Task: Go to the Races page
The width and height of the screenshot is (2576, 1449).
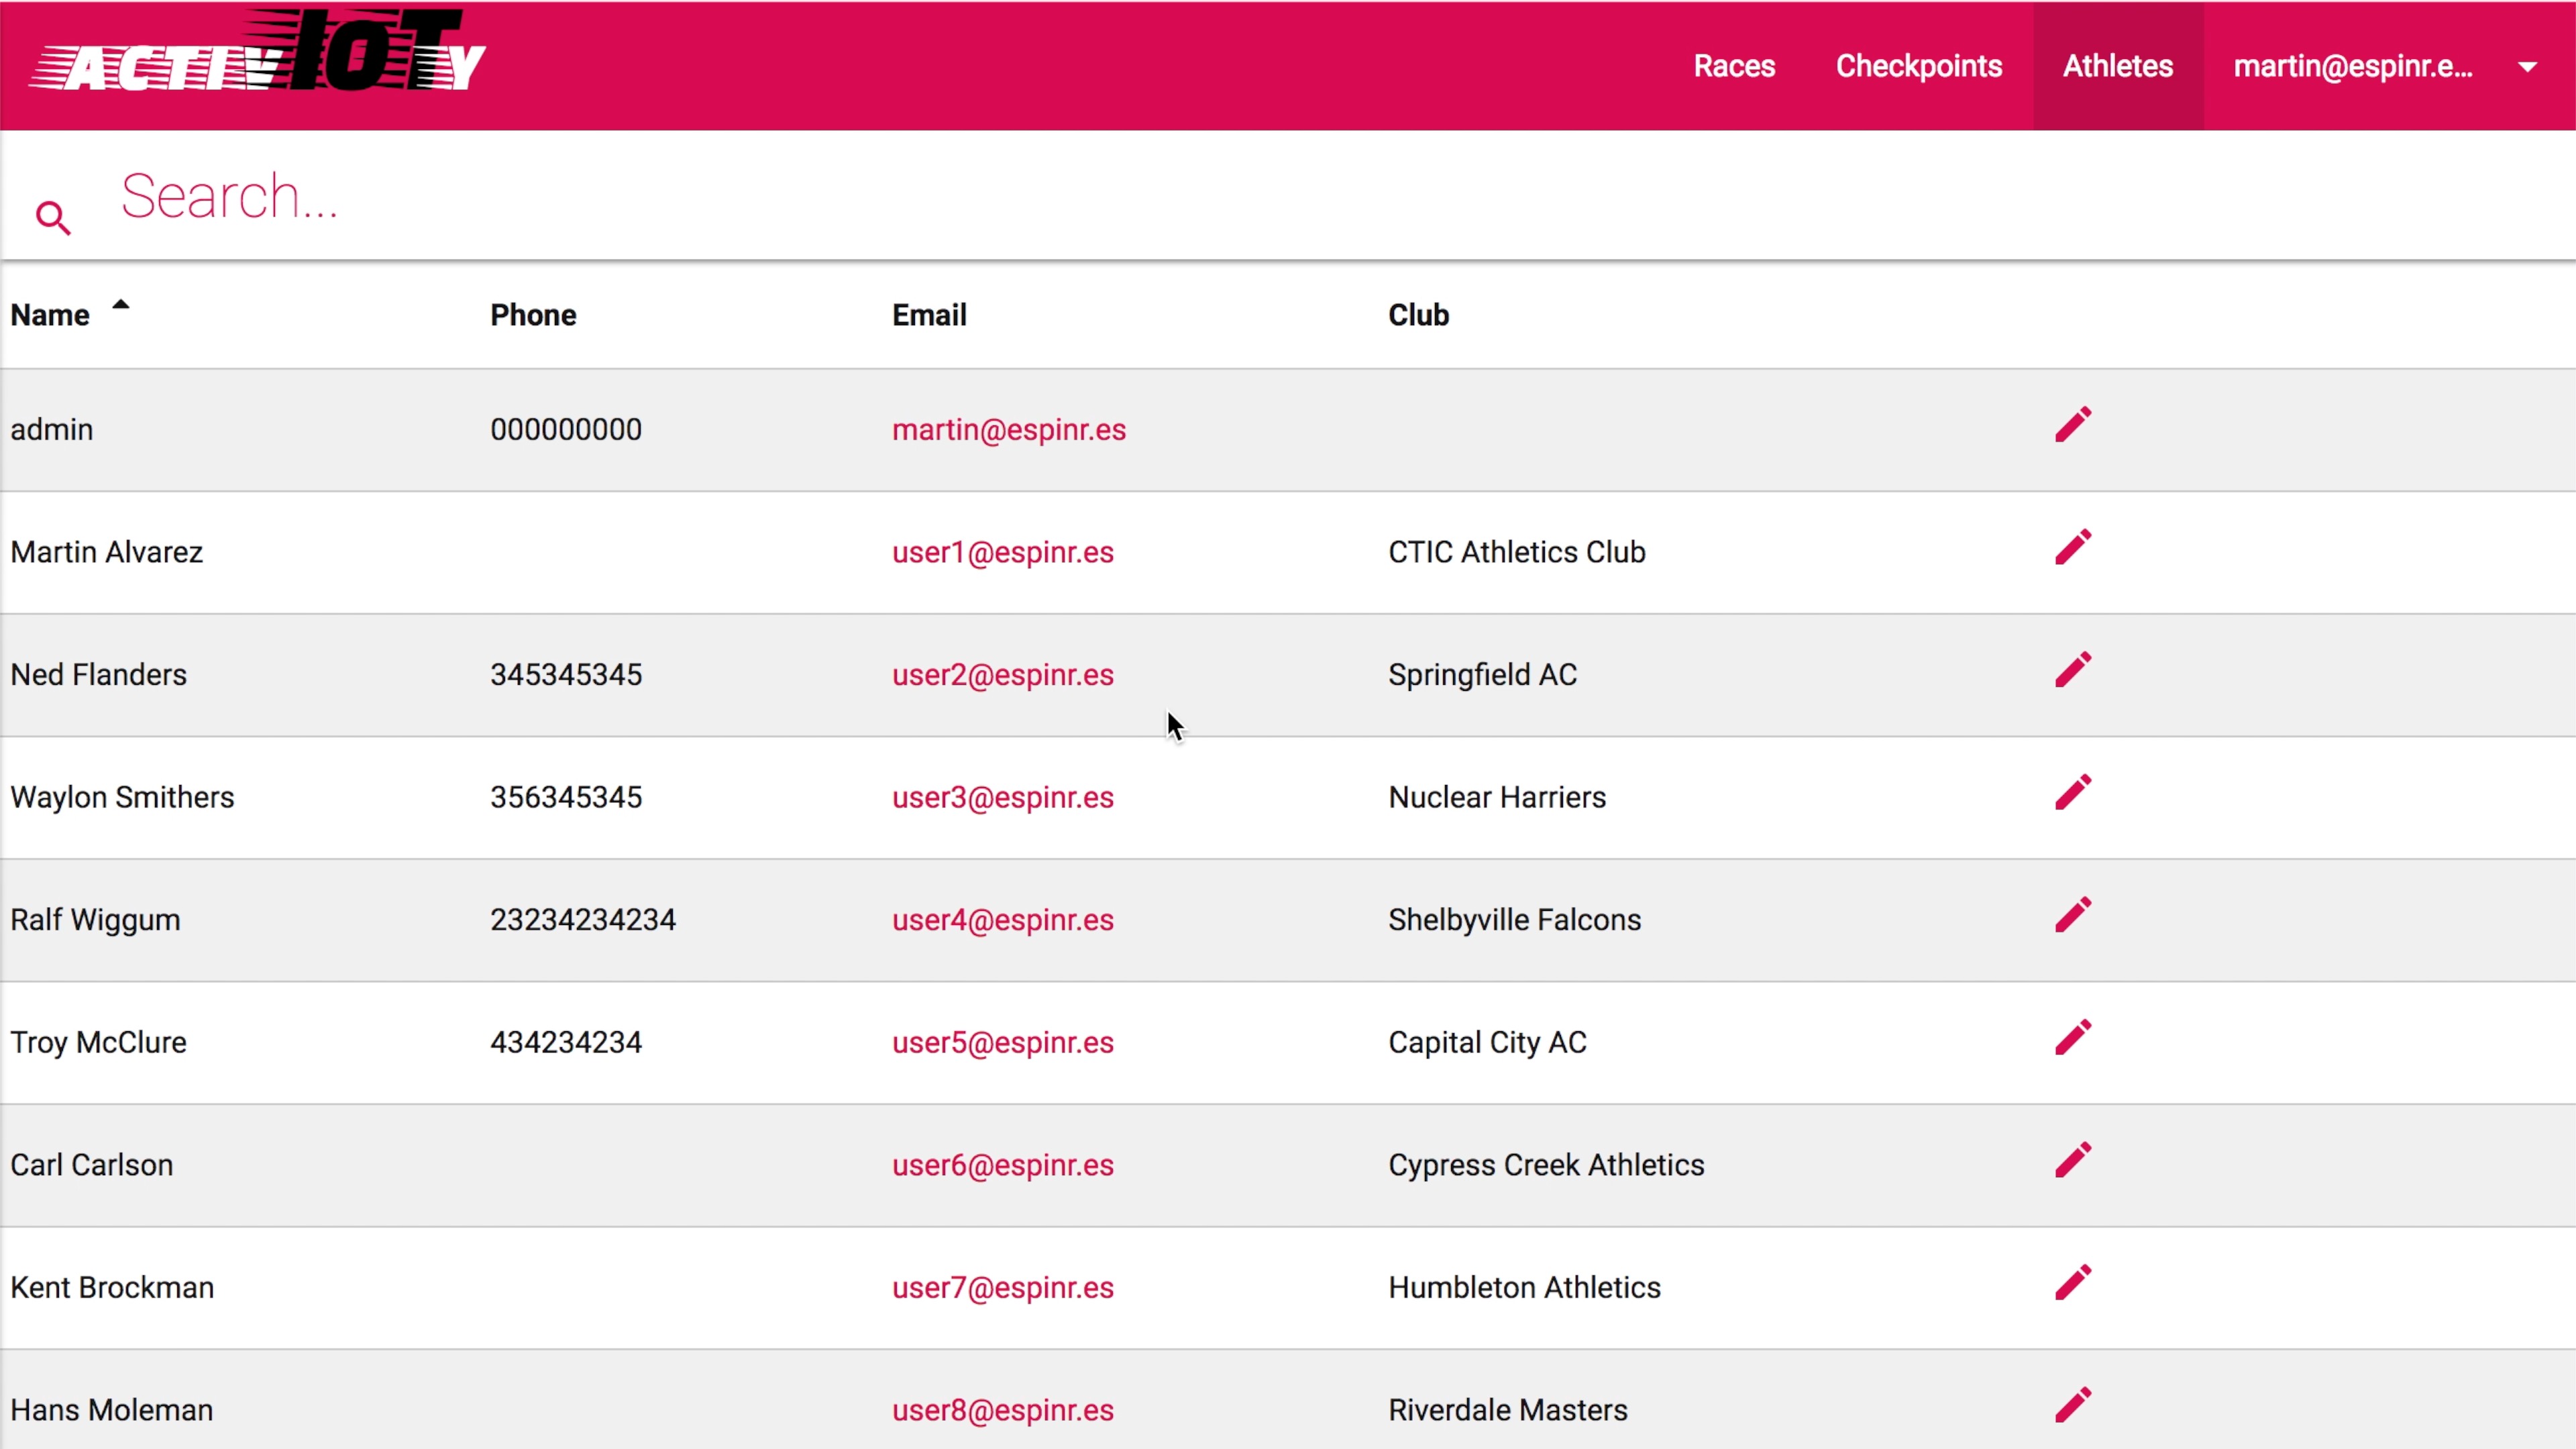Action: tap(1734, 66)
